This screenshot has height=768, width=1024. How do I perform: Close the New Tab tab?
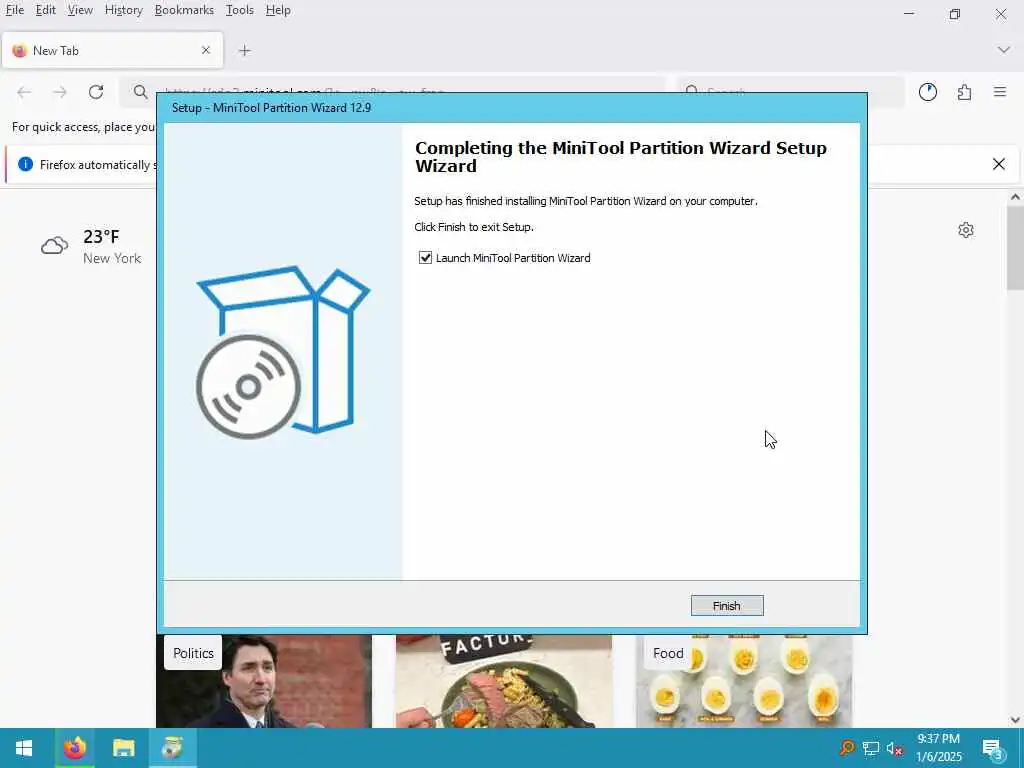pos(206,50)
